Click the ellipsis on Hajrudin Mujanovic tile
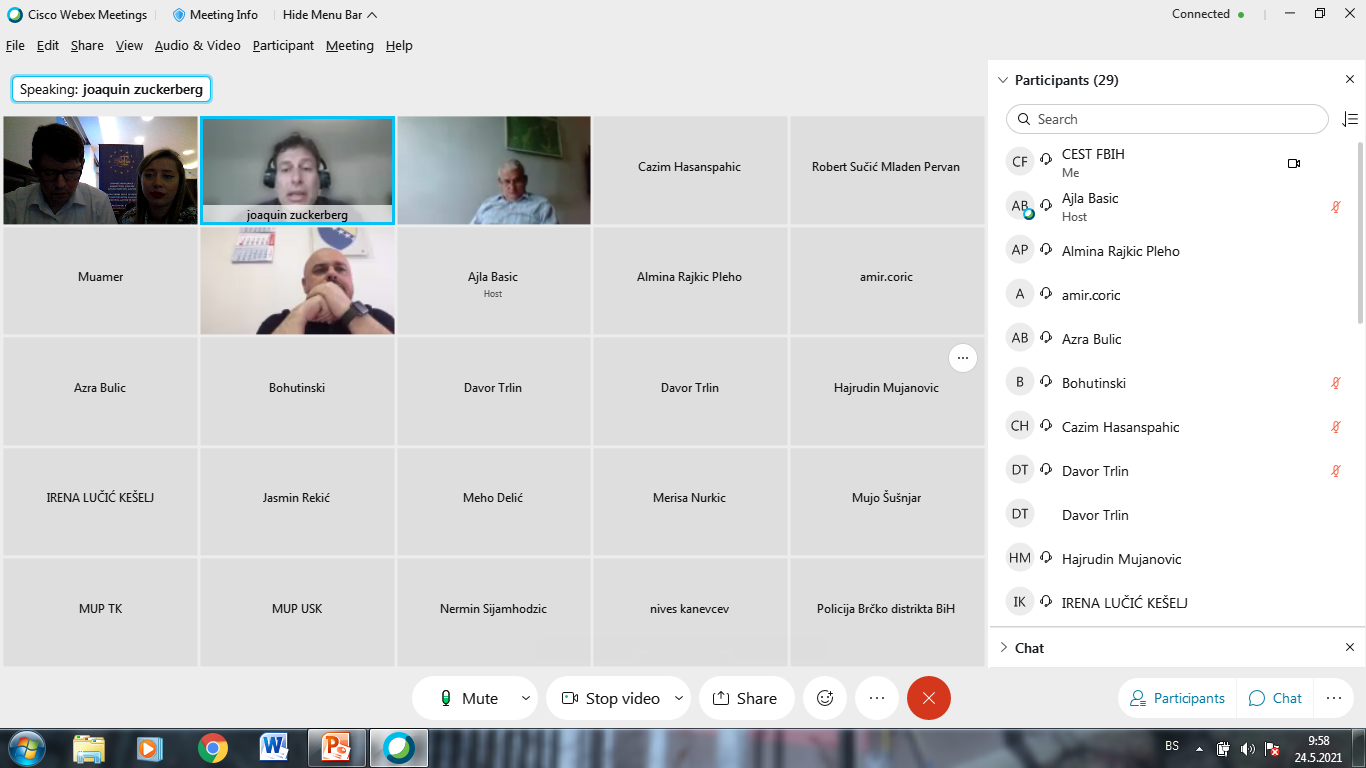The image size is (1366, 768). pyautogui.click(x=962, y=358)
